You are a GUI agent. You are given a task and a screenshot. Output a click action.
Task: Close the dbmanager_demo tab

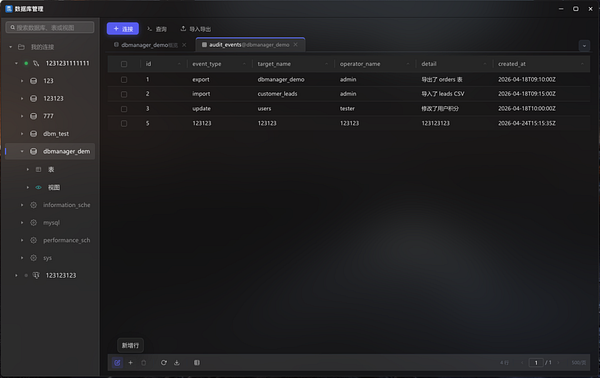pos(184,45)
